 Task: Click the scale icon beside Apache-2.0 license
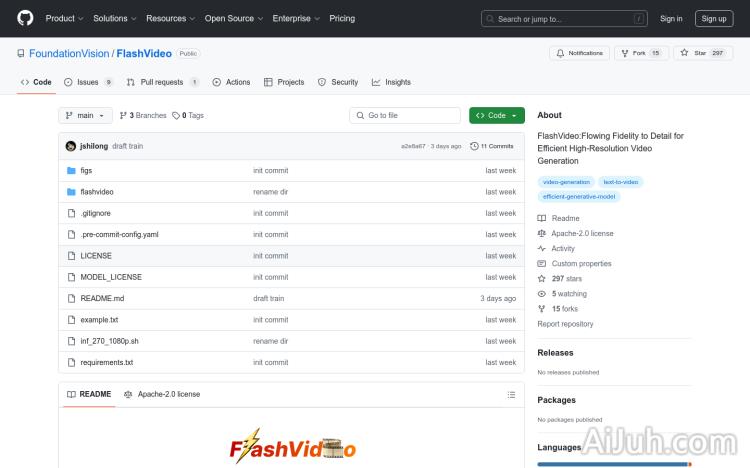(541, 233)
